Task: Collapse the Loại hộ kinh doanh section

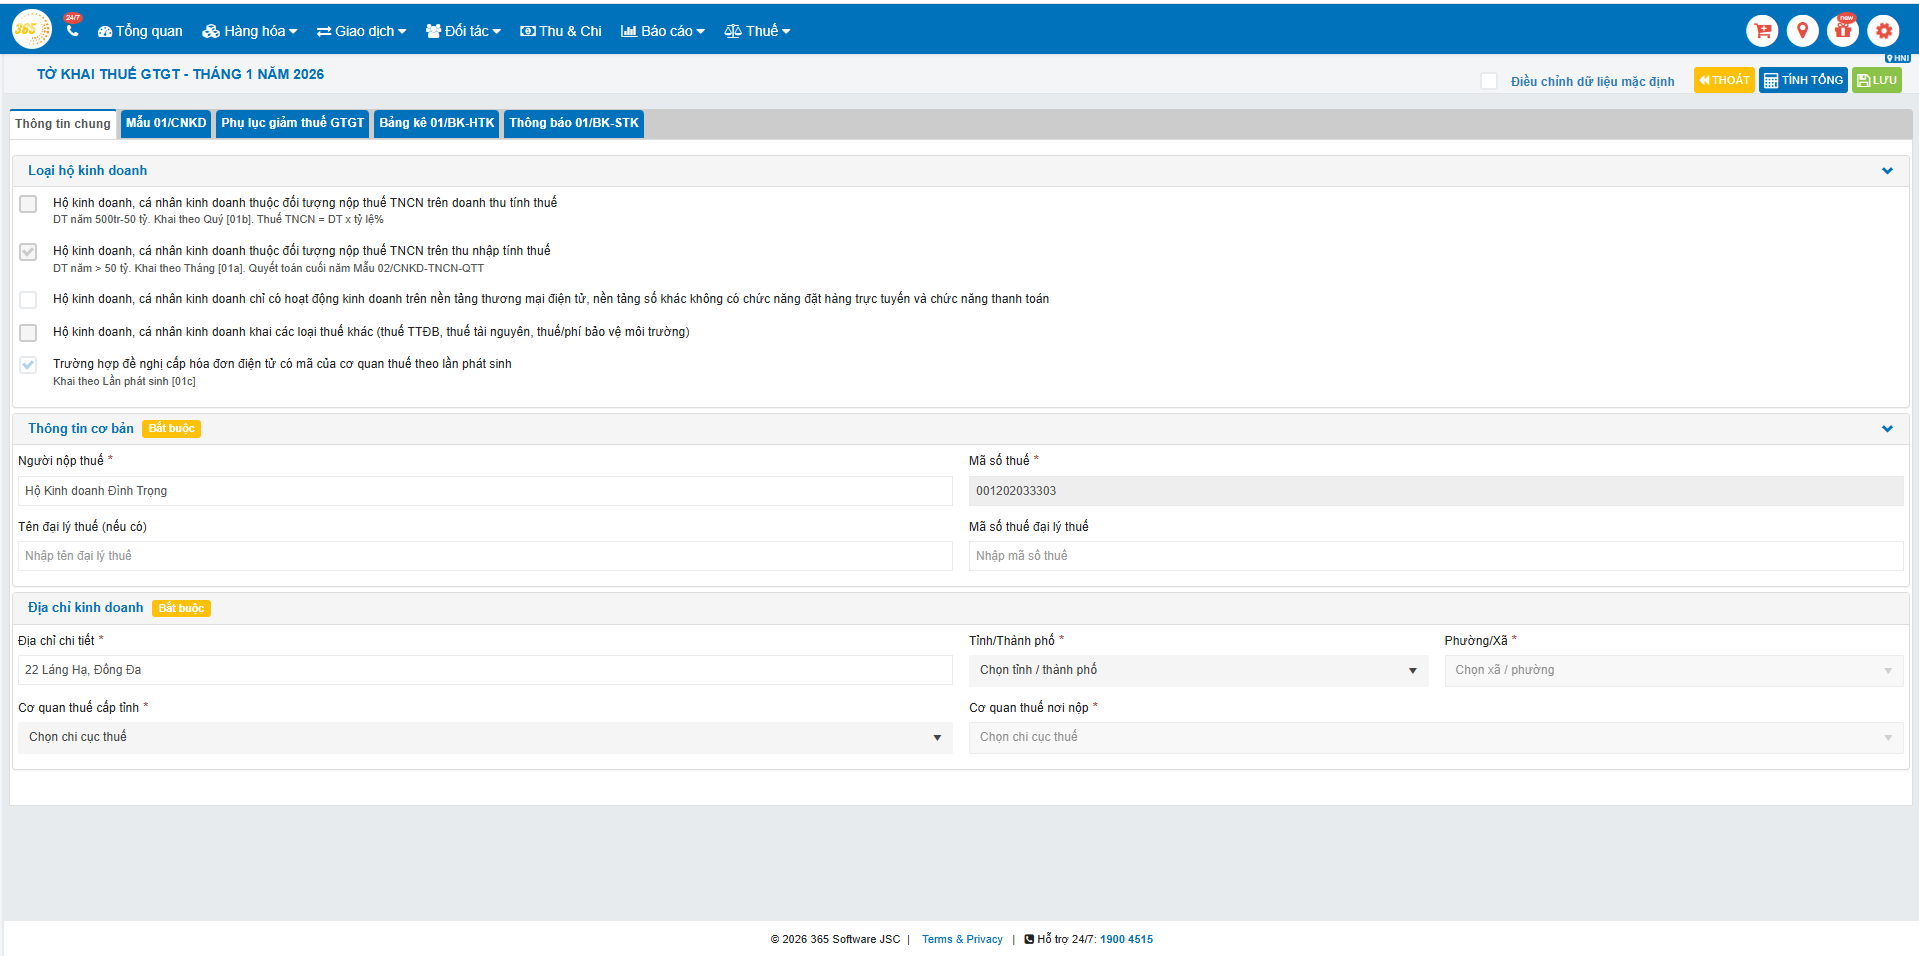Action: [1886, 171]
